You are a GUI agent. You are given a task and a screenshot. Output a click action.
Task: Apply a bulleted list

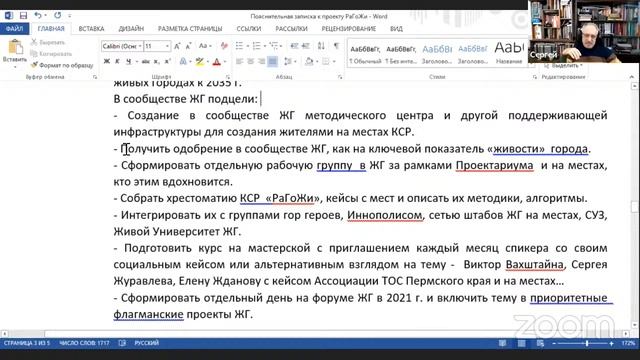[239, 46]
